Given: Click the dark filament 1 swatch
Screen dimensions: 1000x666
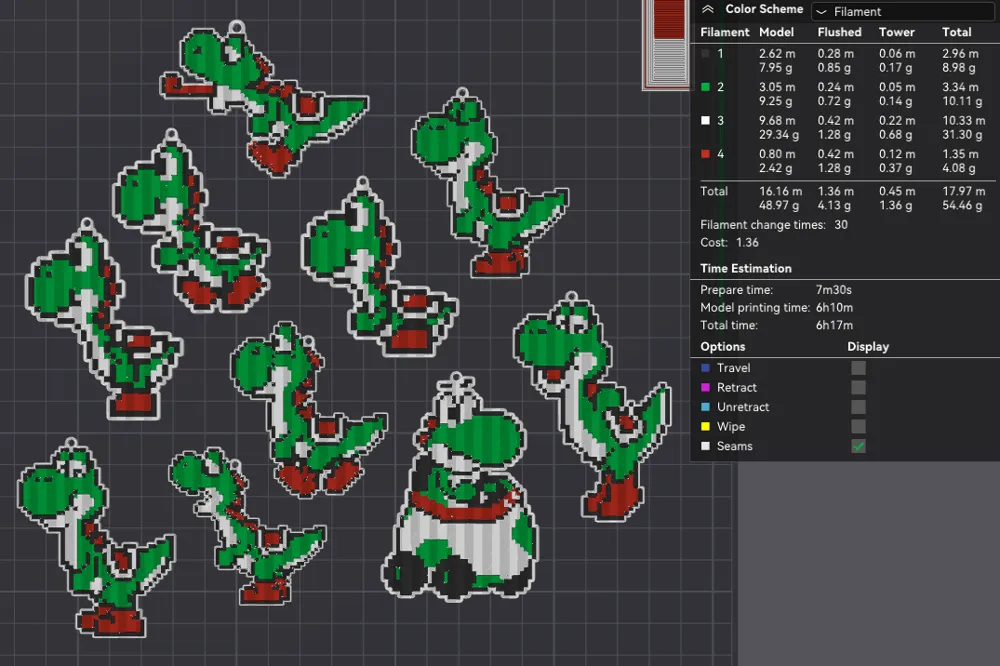Looking at the screenshot, I should click(x=705, y=54).
